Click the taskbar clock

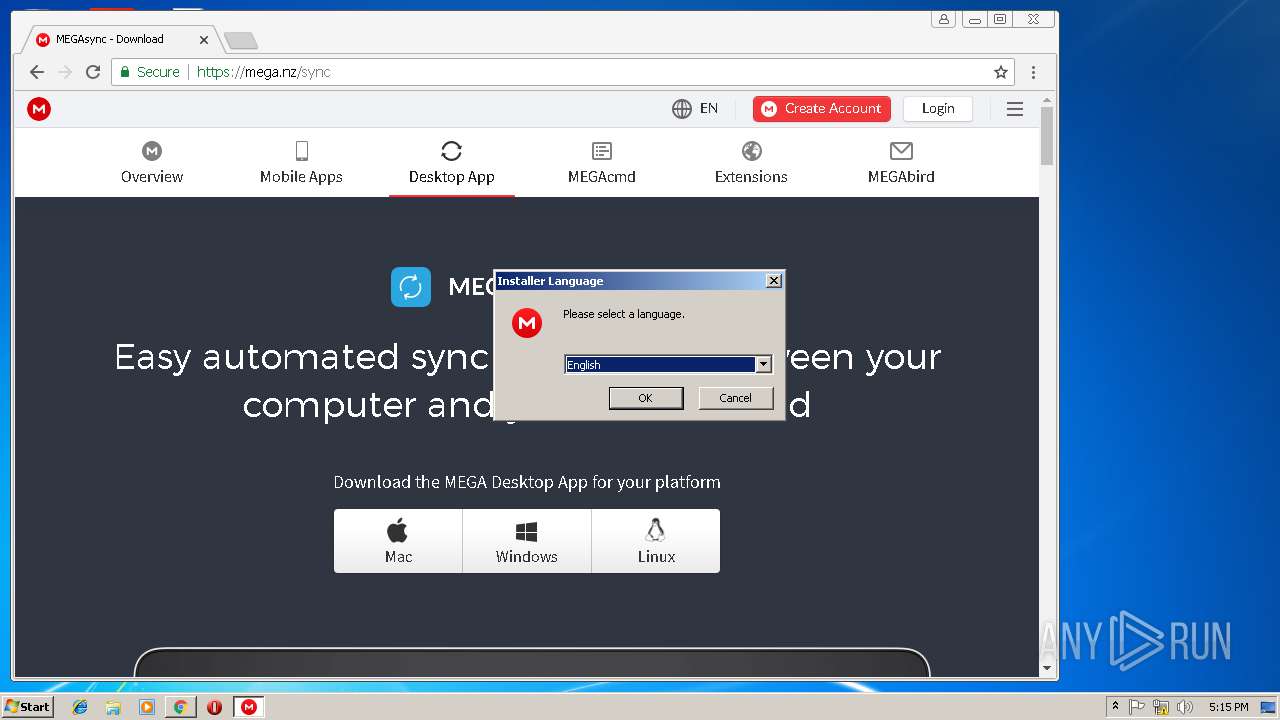[x=1228, y=707]
